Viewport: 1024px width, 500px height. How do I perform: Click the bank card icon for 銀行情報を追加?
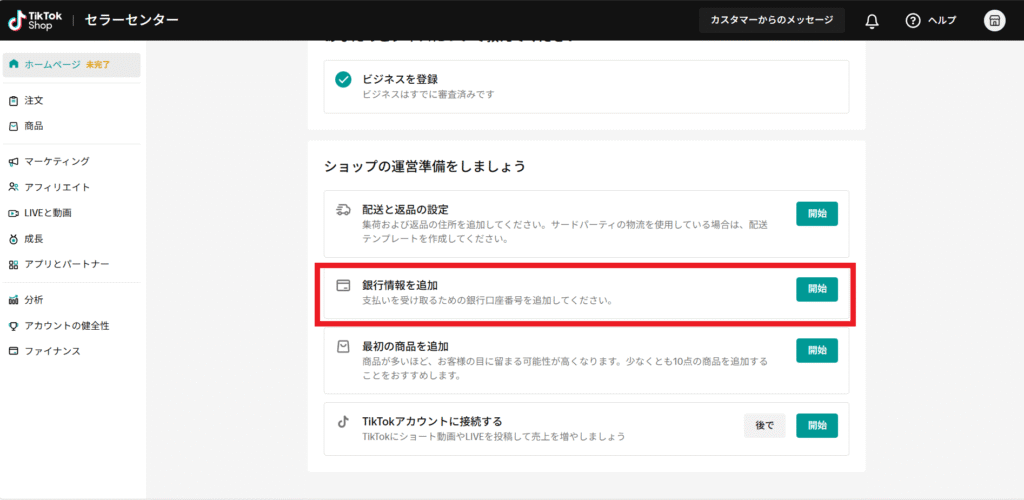tap(344, 286)
